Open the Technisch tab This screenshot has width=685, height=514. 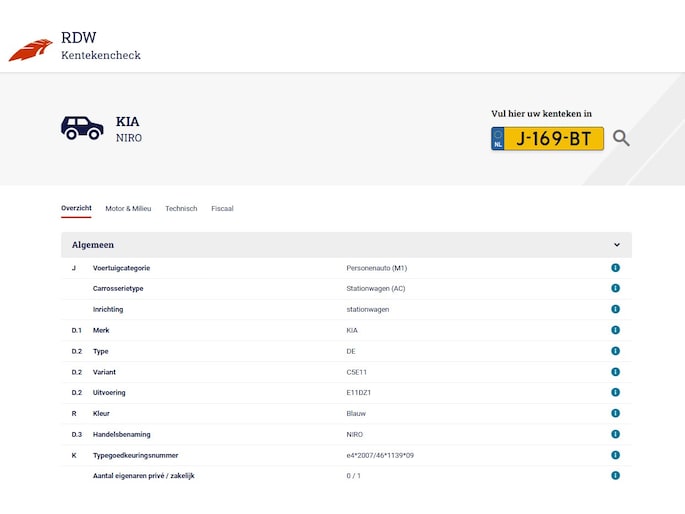tap(181, 209)
